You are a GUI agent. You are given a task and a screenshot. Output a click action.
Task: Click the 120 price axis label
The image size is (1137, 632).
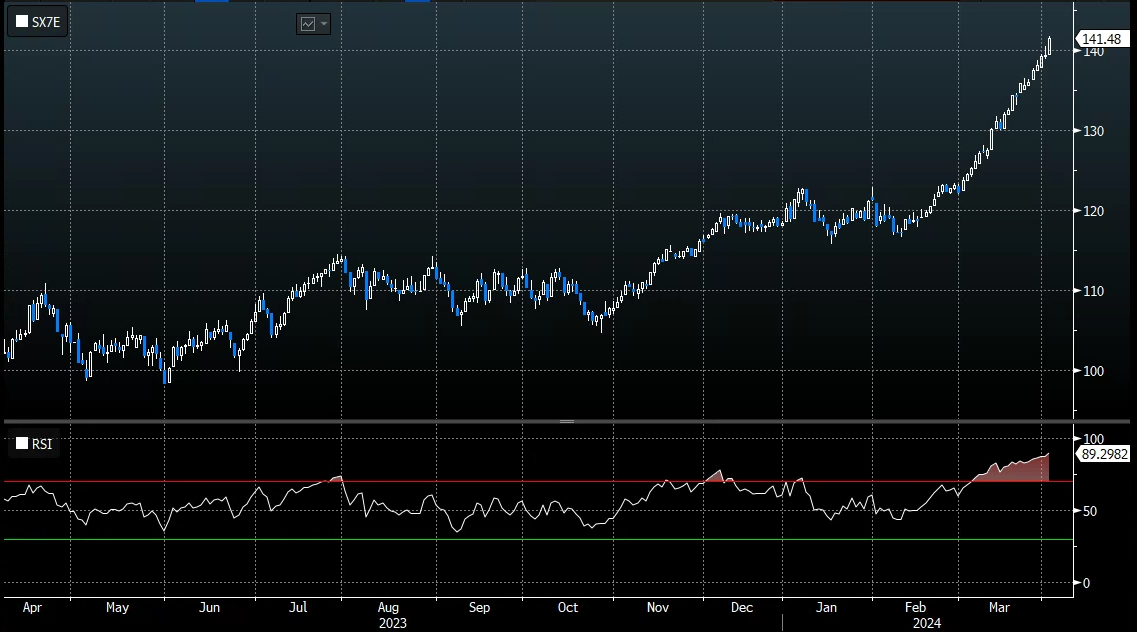[x=1093, y=211]
